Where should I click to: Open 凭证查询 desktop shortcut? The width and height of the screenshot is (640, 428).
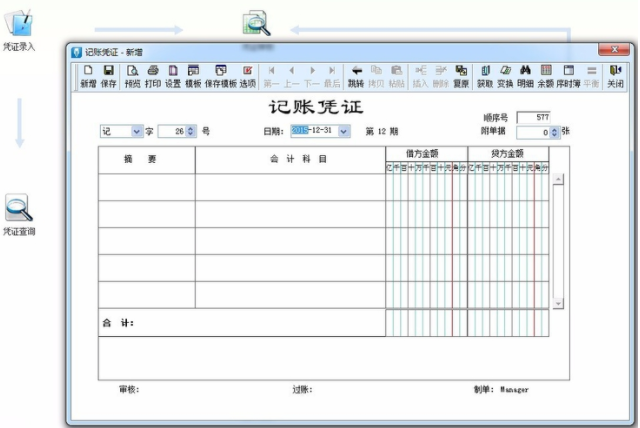(x=19, y=213)
